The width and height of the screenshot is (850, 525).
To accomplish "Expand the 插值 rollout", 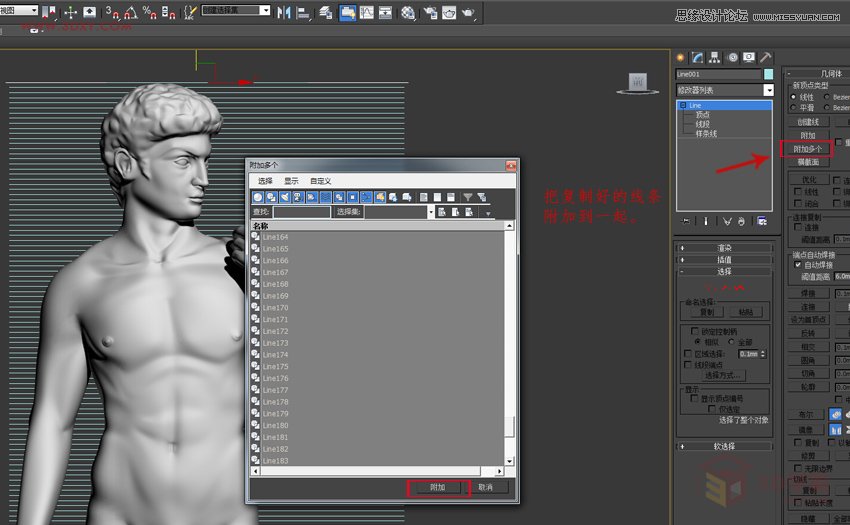I will 724,260.
